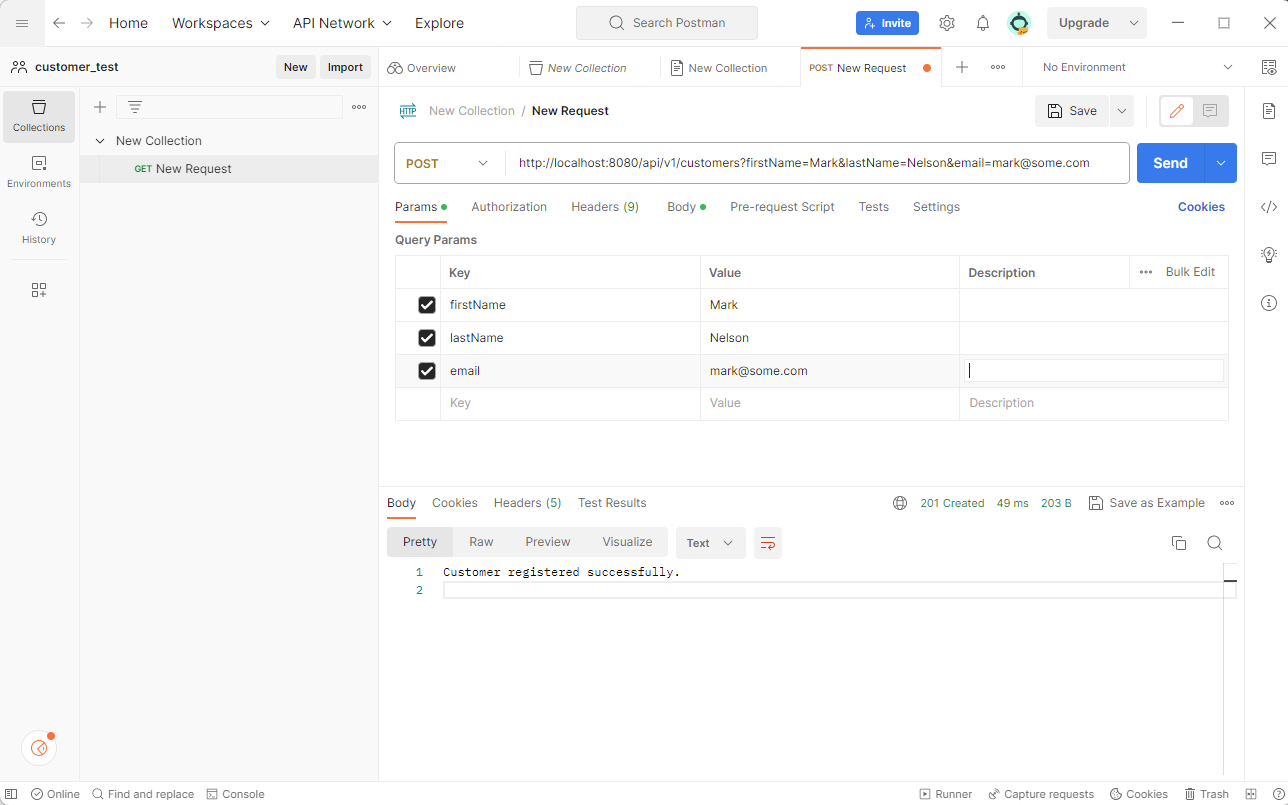
Task: Open comments icon in right sidebar
Action: [x=1269, y=159]
